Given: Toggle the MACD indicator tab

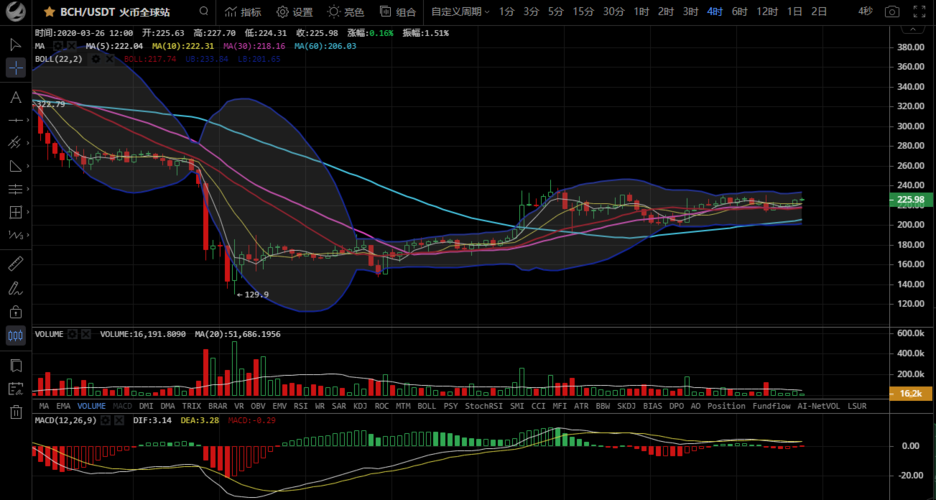Looking at the screenshot, I should pos(122,406).
